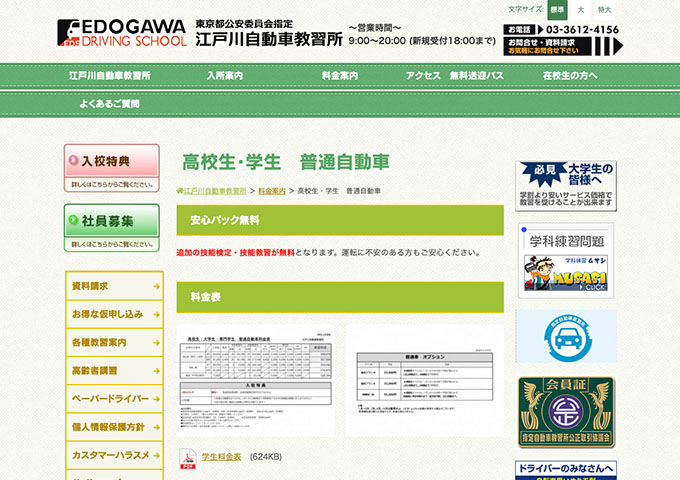680x480 pixels.
Task: Open the student price table thumbnail
Action: (x=255, y=381)
